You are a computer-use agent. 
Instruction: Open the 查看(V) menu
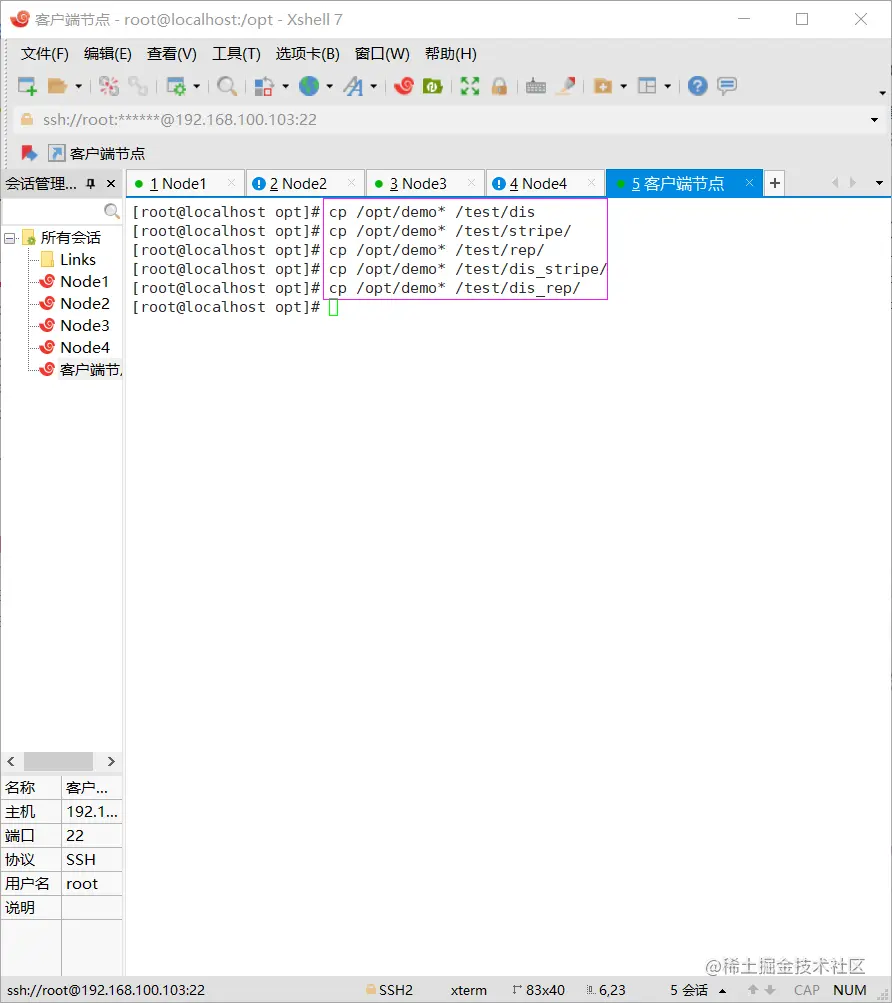tap(171, 54)
